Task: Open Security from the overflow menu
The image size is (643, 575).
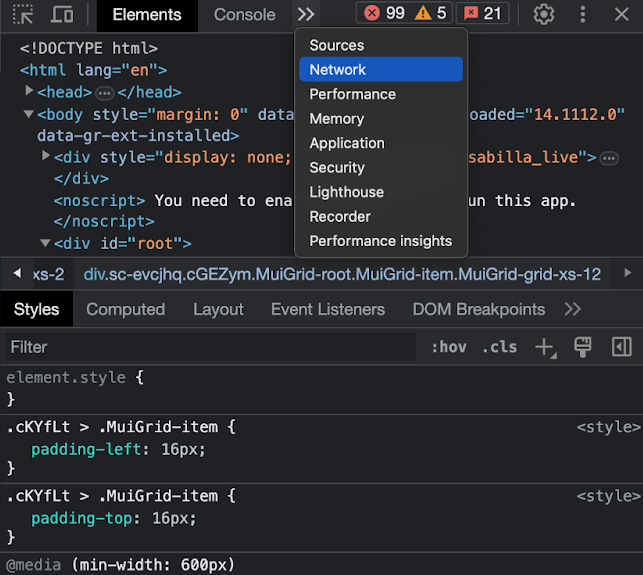Action: (381, 167)
